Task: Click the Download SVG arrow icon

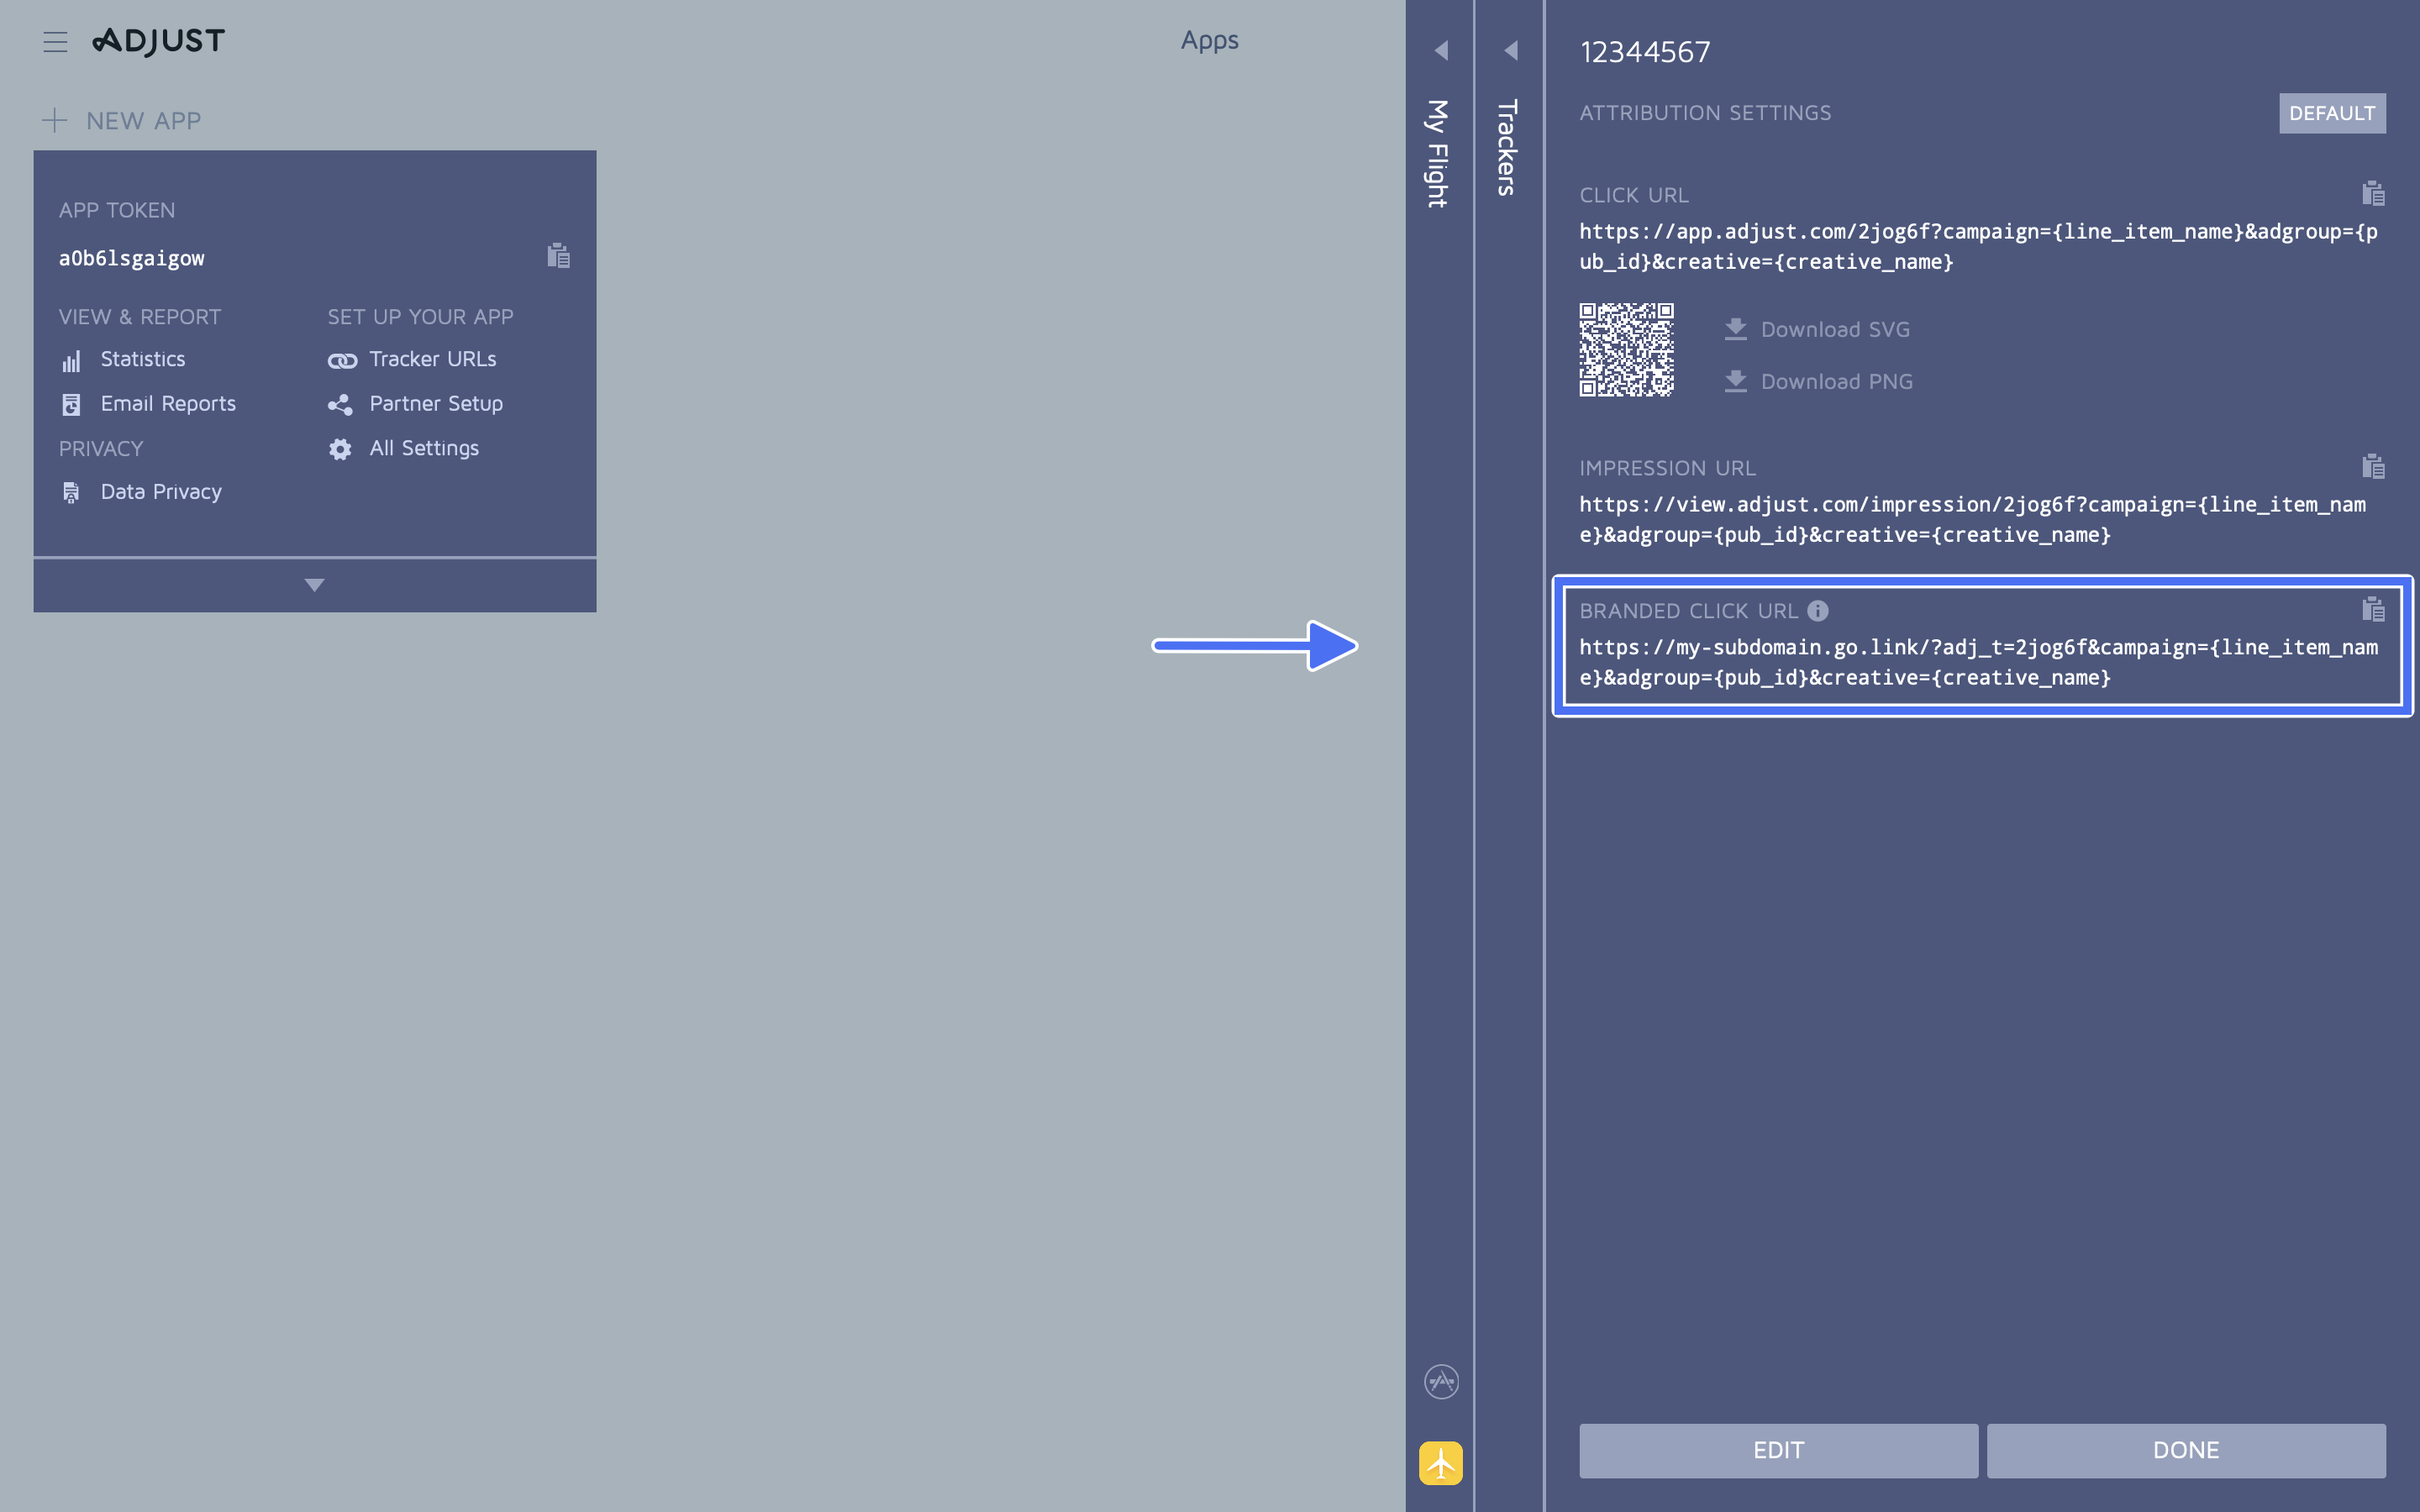Action: tap(1736, 329)
